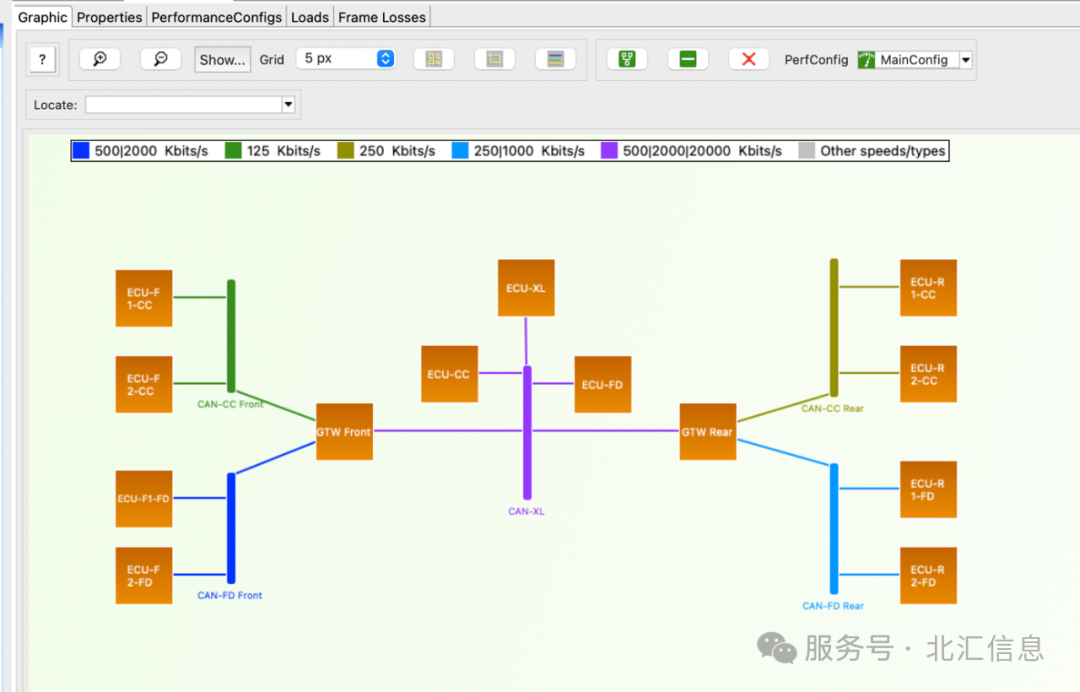The image size is (1080, 692).
Task: Click the CAN-FD Rear label
Action: pos(833,606)
